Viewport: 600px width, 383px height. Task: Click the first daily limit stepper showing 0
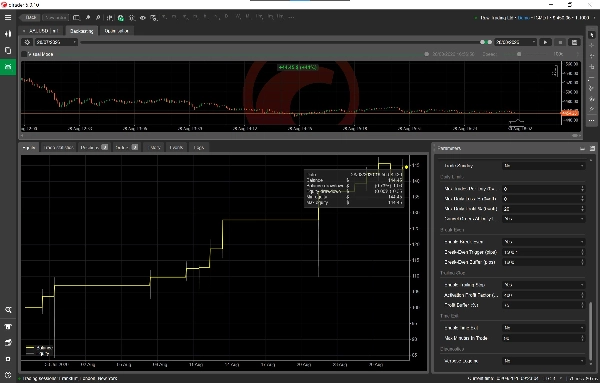click(582, 189)
